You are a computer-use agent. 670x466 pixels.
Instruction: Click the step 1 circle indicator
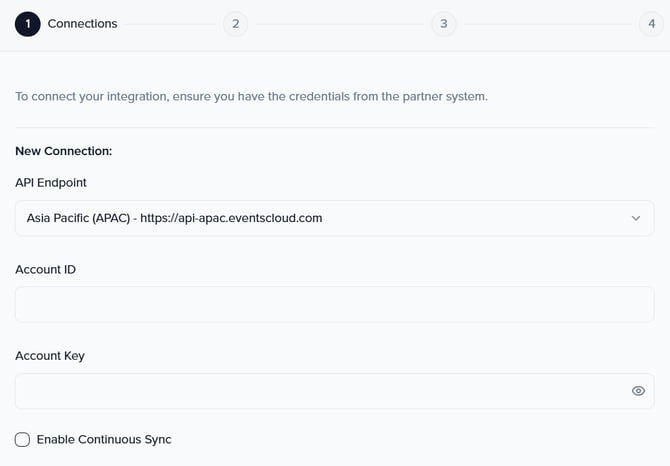click(28, 24)
